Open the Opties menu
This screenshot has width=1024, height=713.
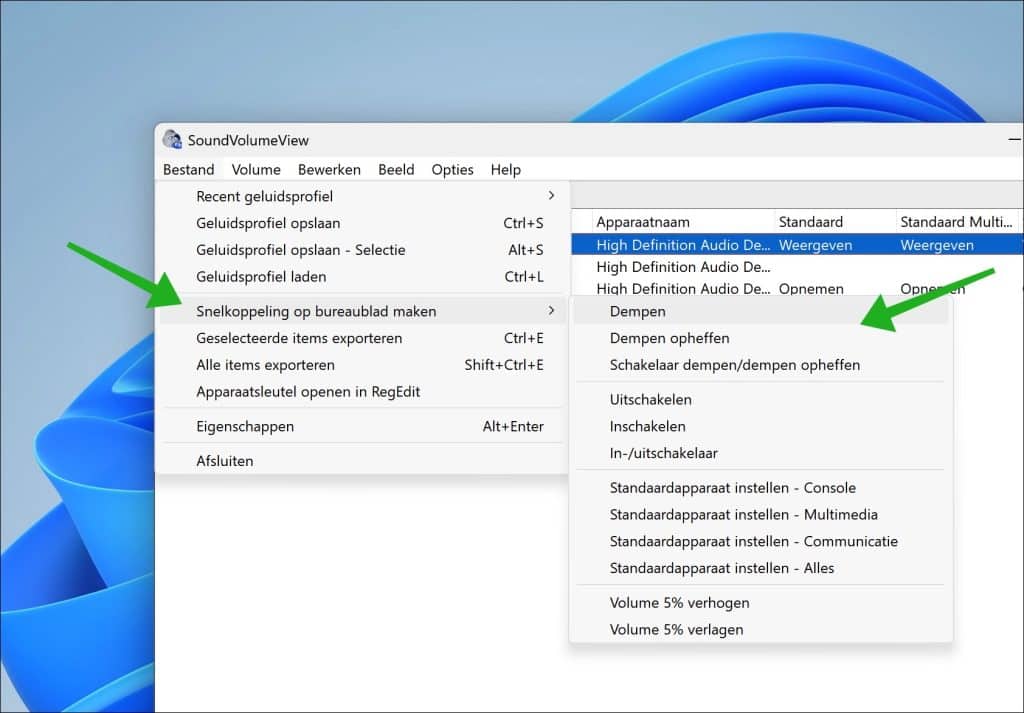[x=452, y=170]
